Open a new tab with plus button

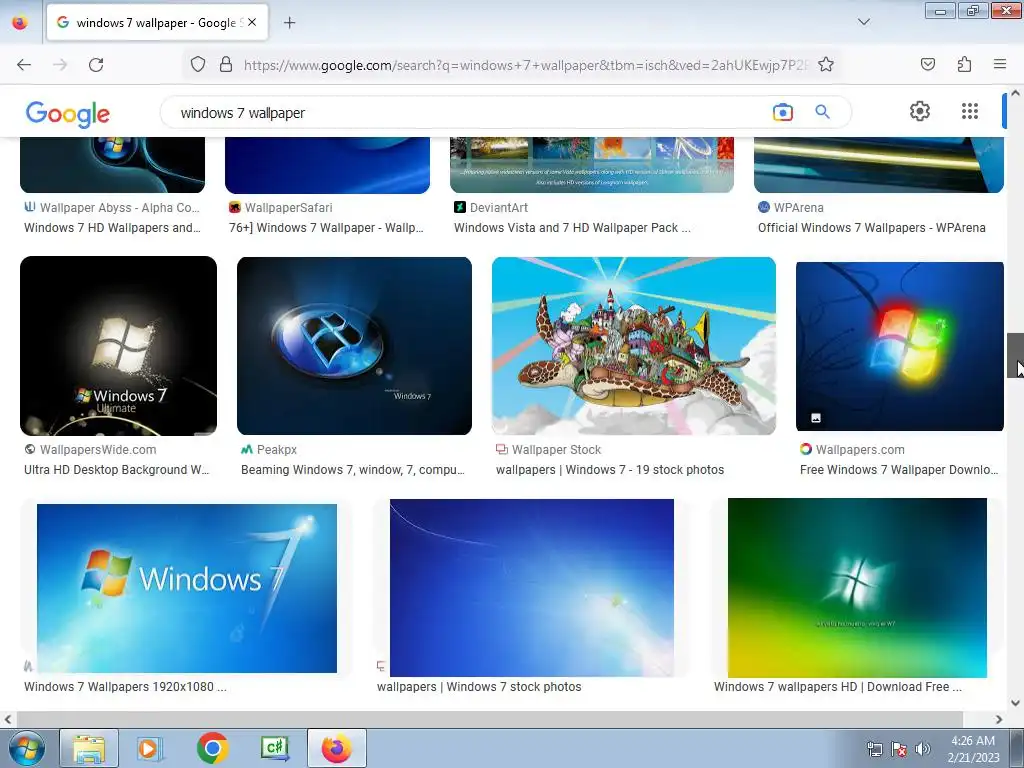point(290,23)
